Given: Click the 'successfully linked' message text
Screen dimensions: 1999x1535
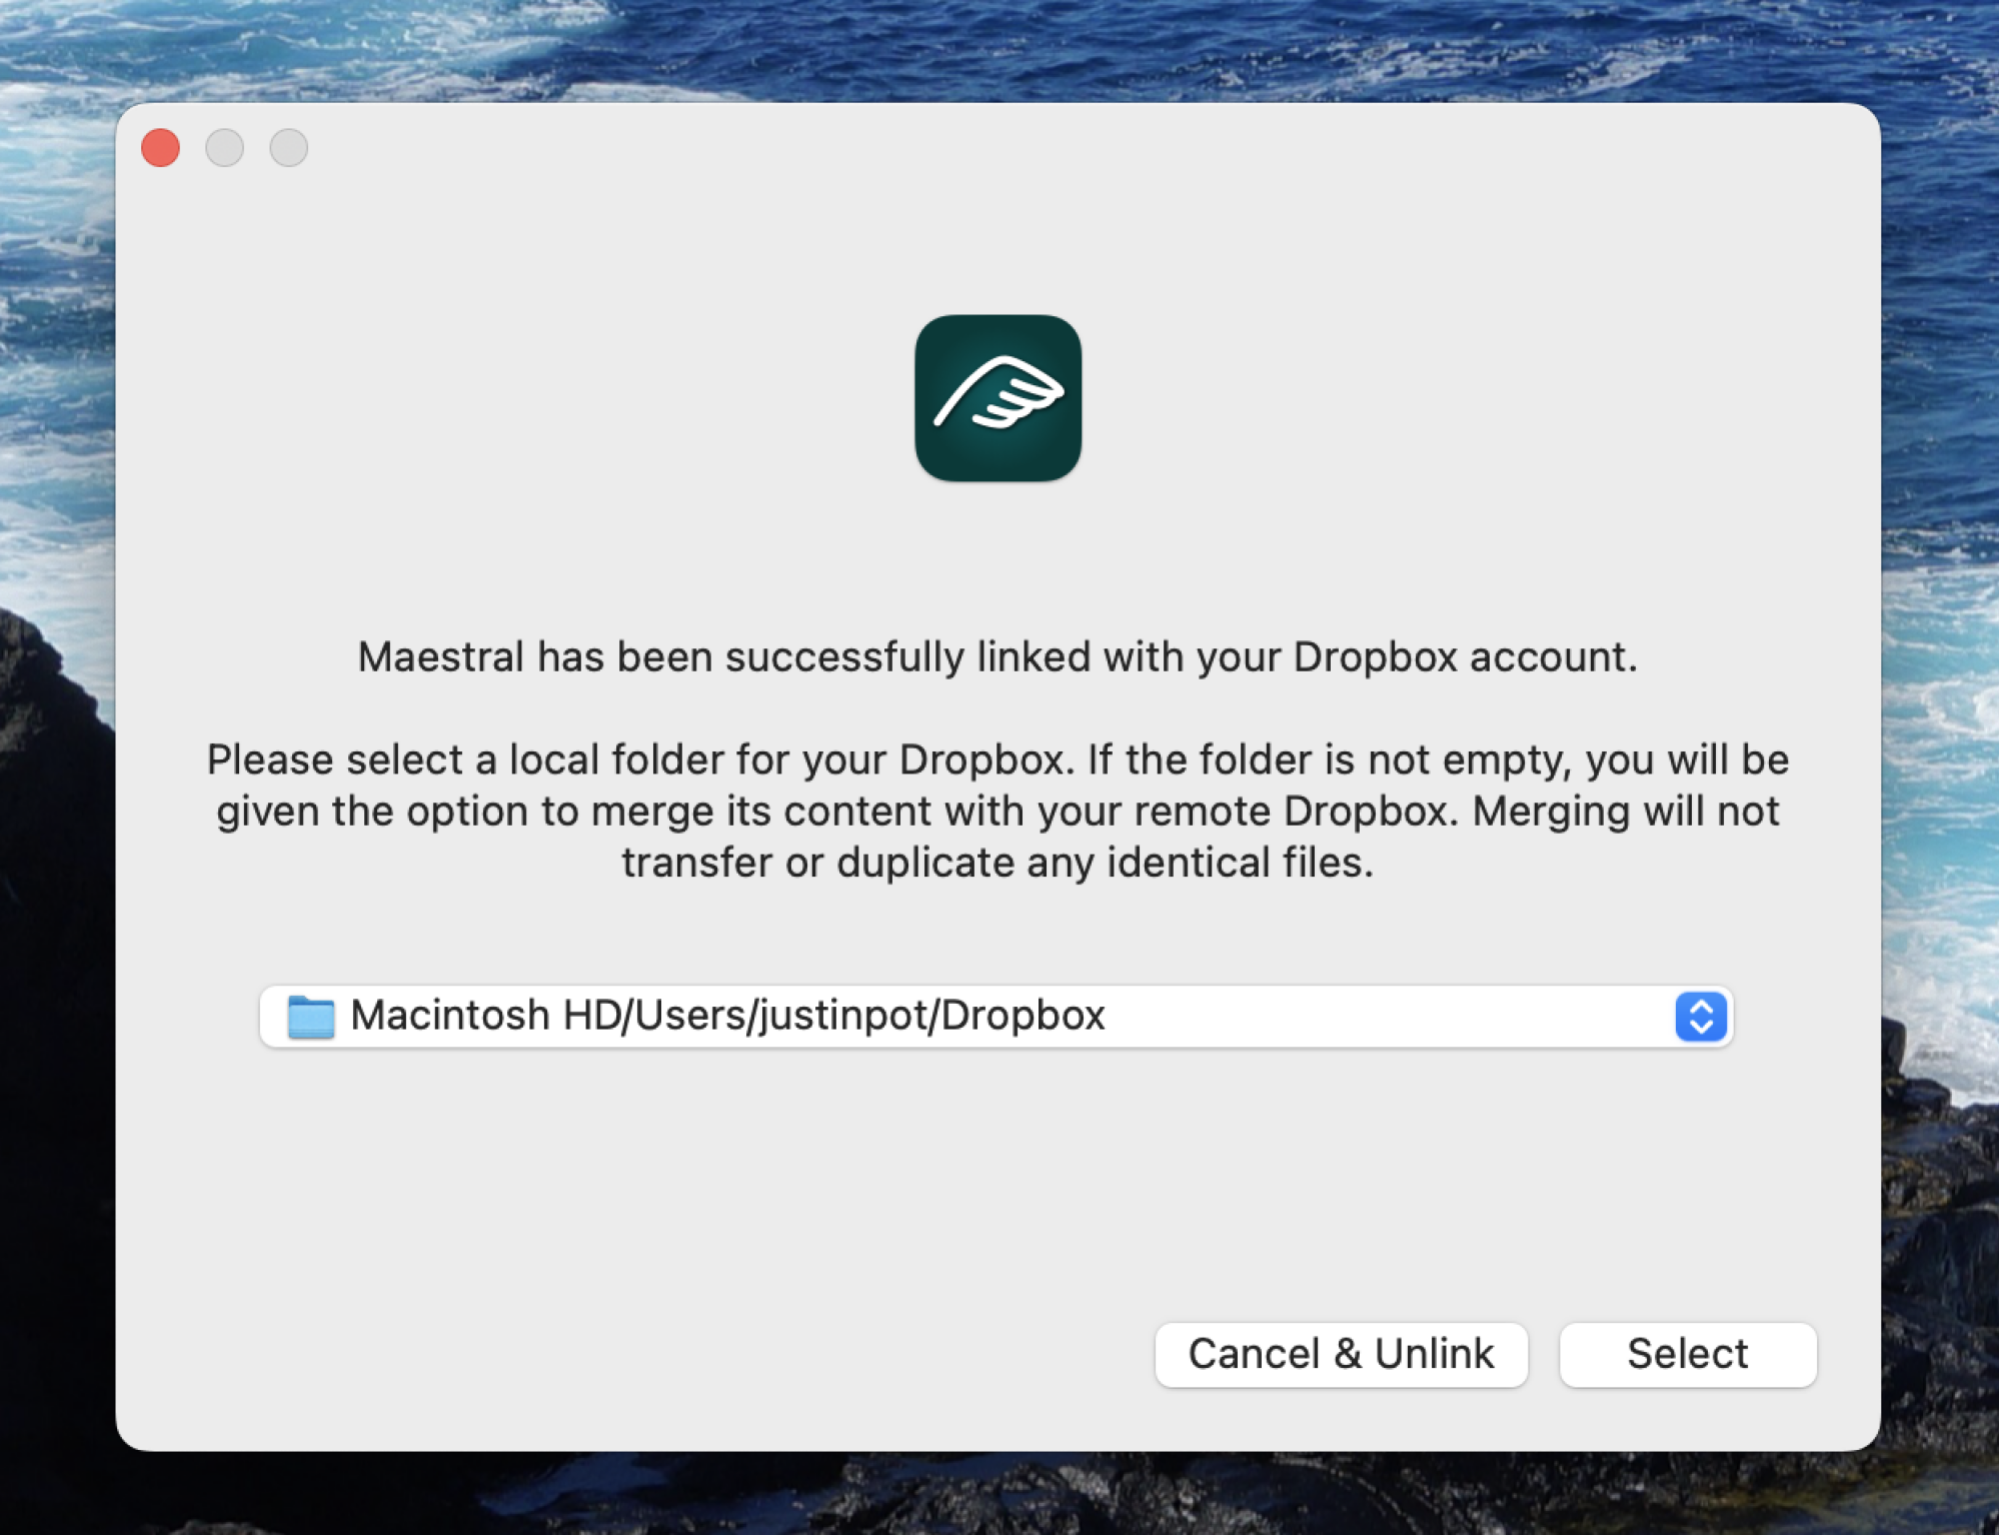Looking at the screenshot, I should tap(998, 657).
